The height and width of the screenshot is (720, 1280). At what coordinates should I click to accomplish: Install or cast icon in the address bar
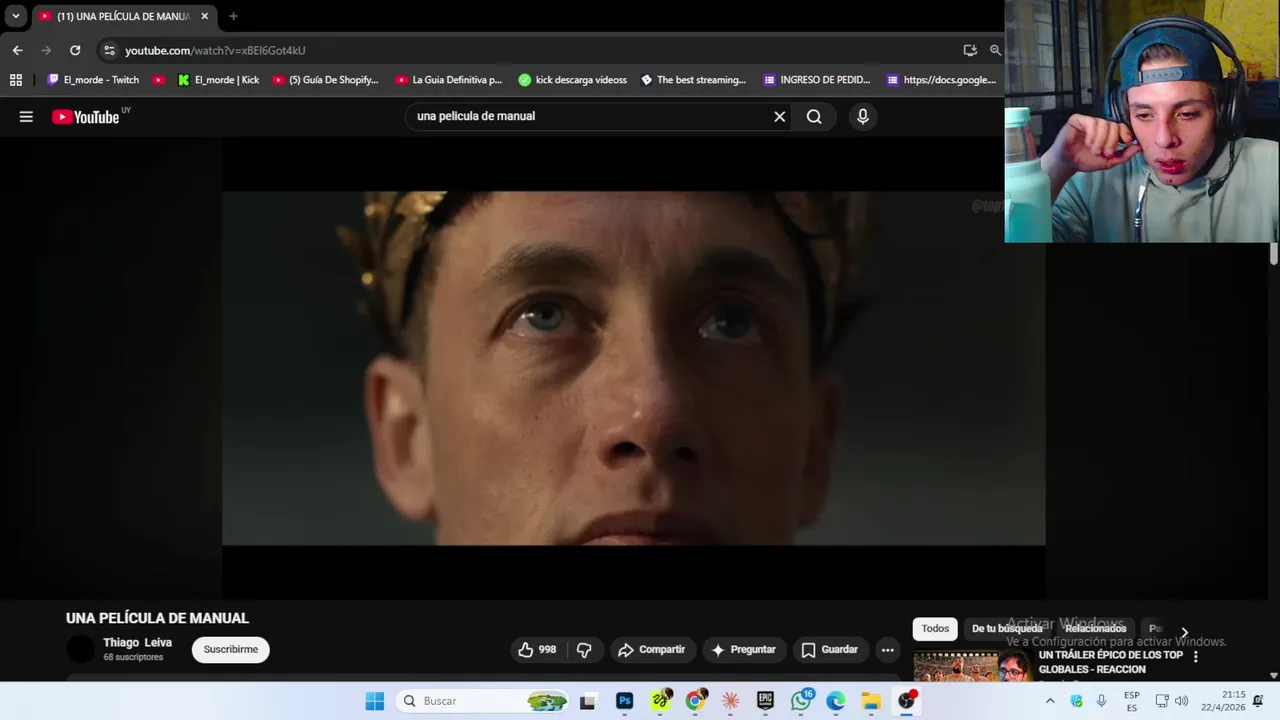(970, 50)
